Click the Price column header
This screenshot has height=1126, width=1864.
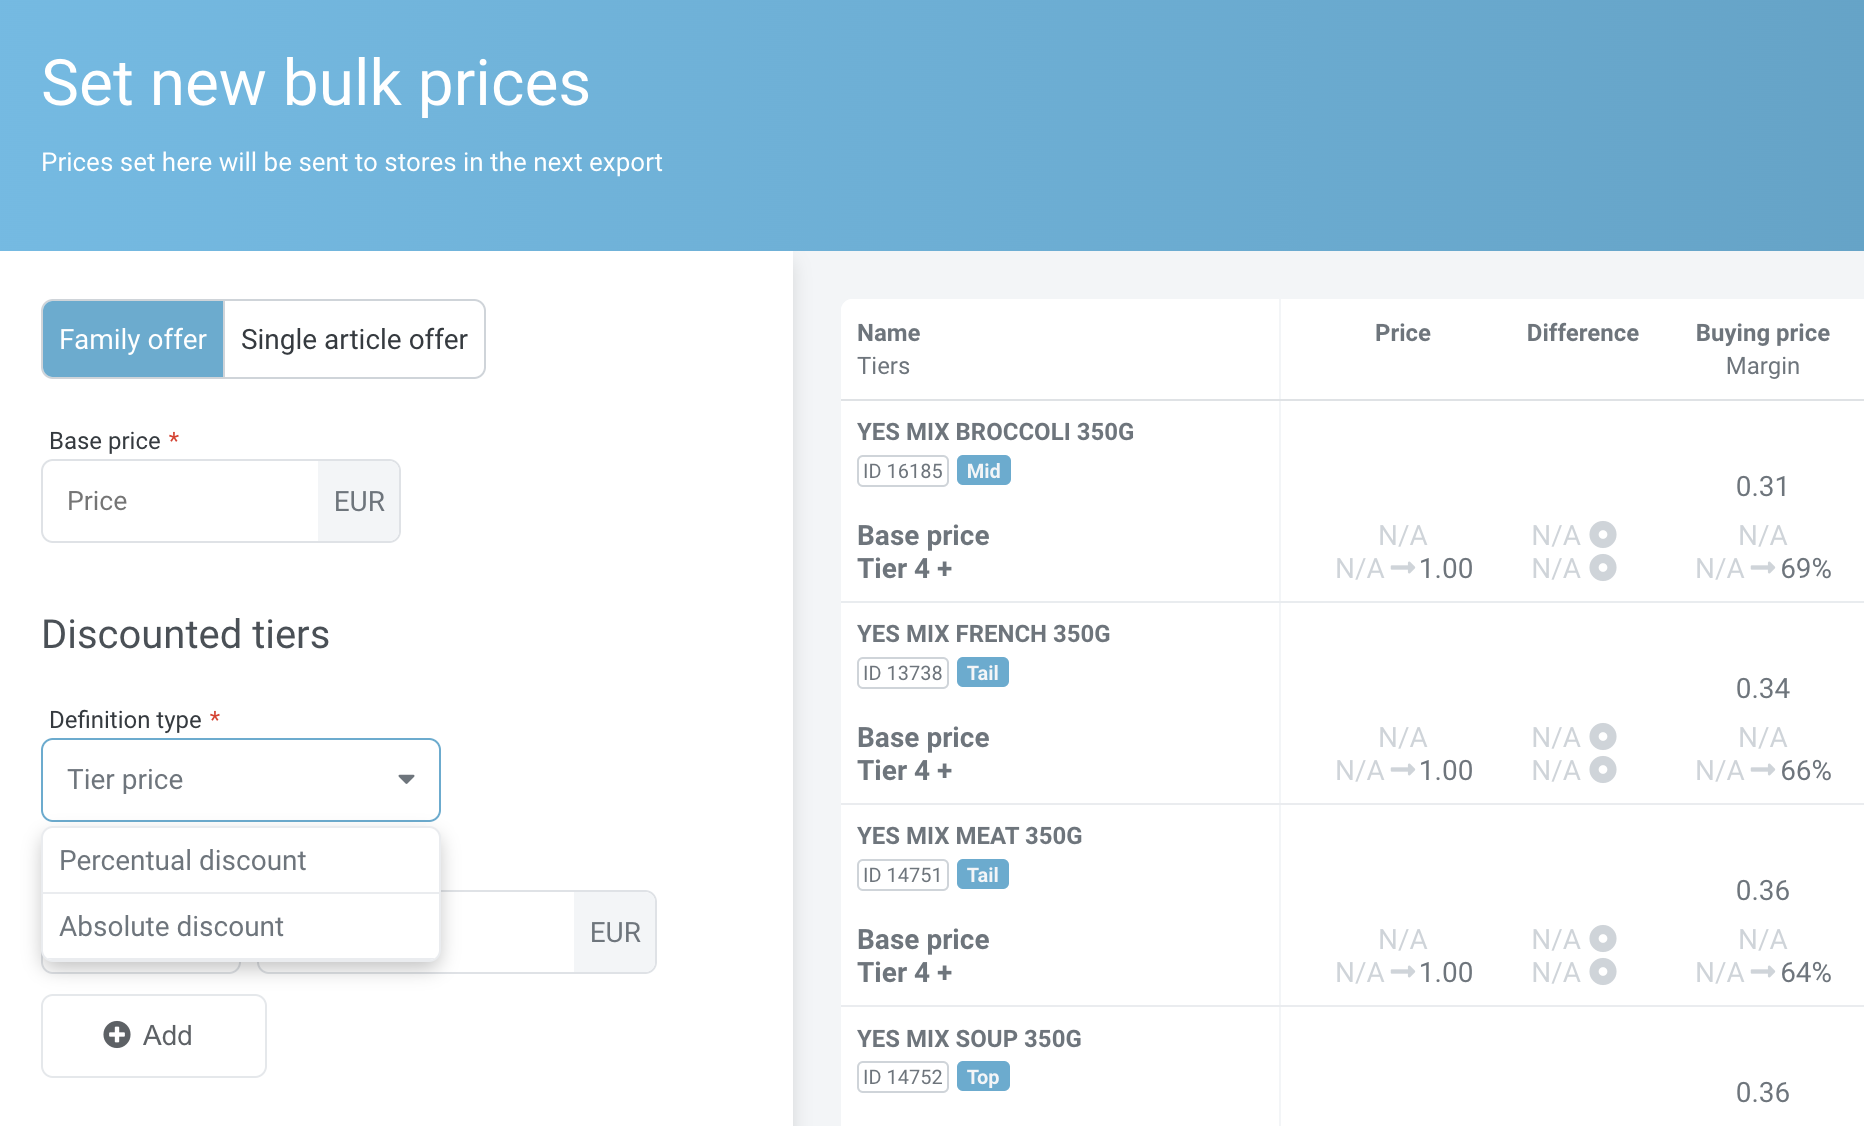pos(1402,333)
